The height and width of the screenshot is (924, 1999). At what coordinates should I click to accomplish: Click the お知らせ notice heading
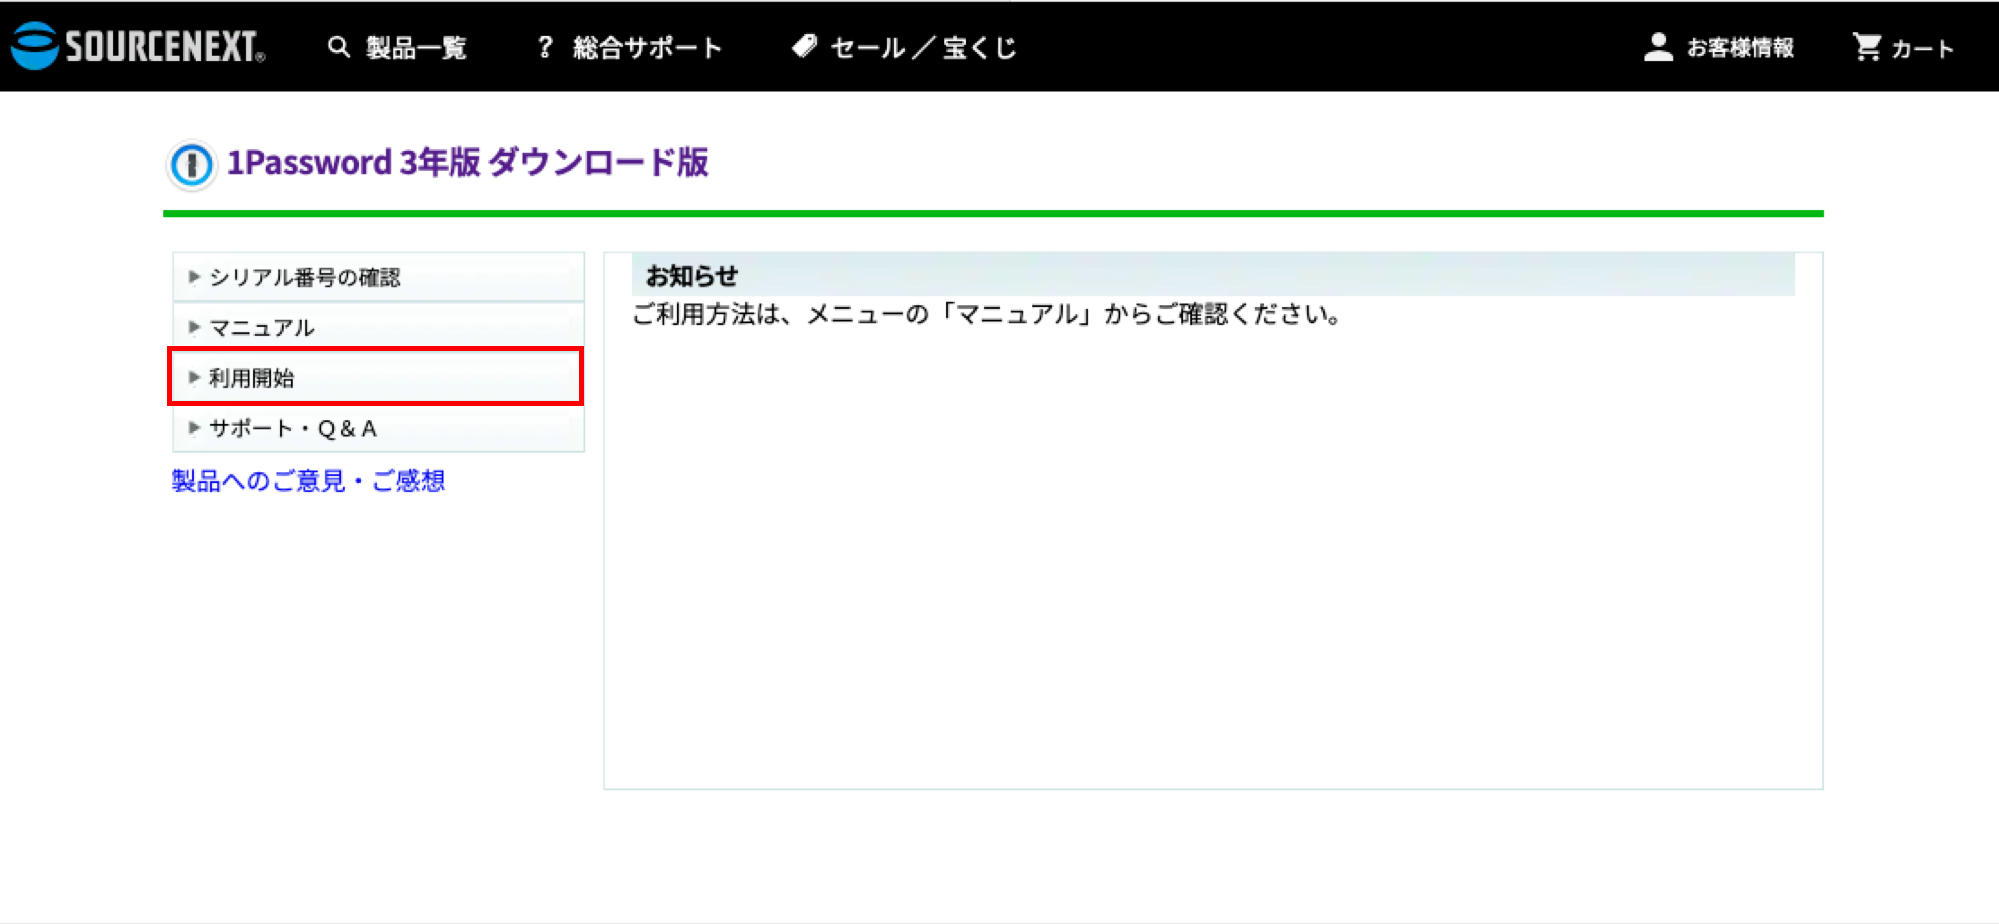coord(691,276)
